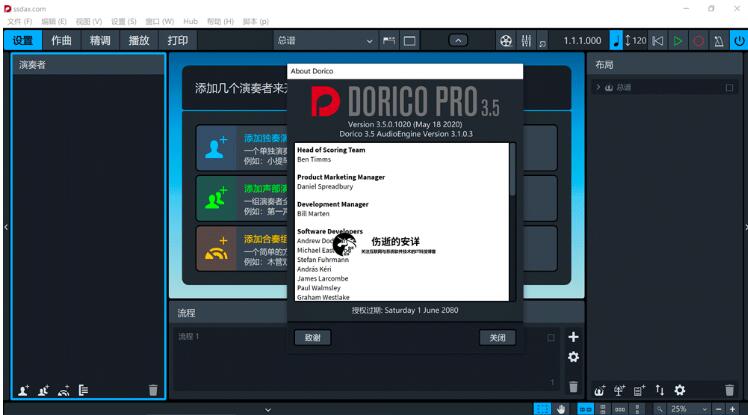Collapse the right panel with the edge arrow
This screenshot has width=748, height=415.
tap(745, 227)
